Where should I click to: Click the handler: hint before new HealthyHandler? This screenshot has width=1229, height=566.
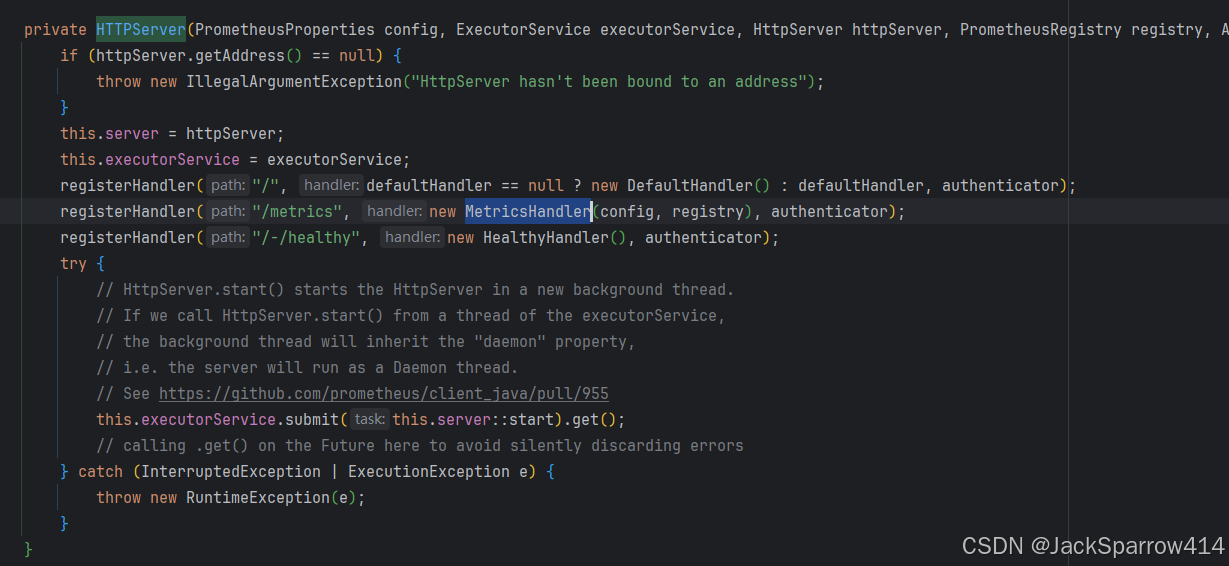coord(412,238)
